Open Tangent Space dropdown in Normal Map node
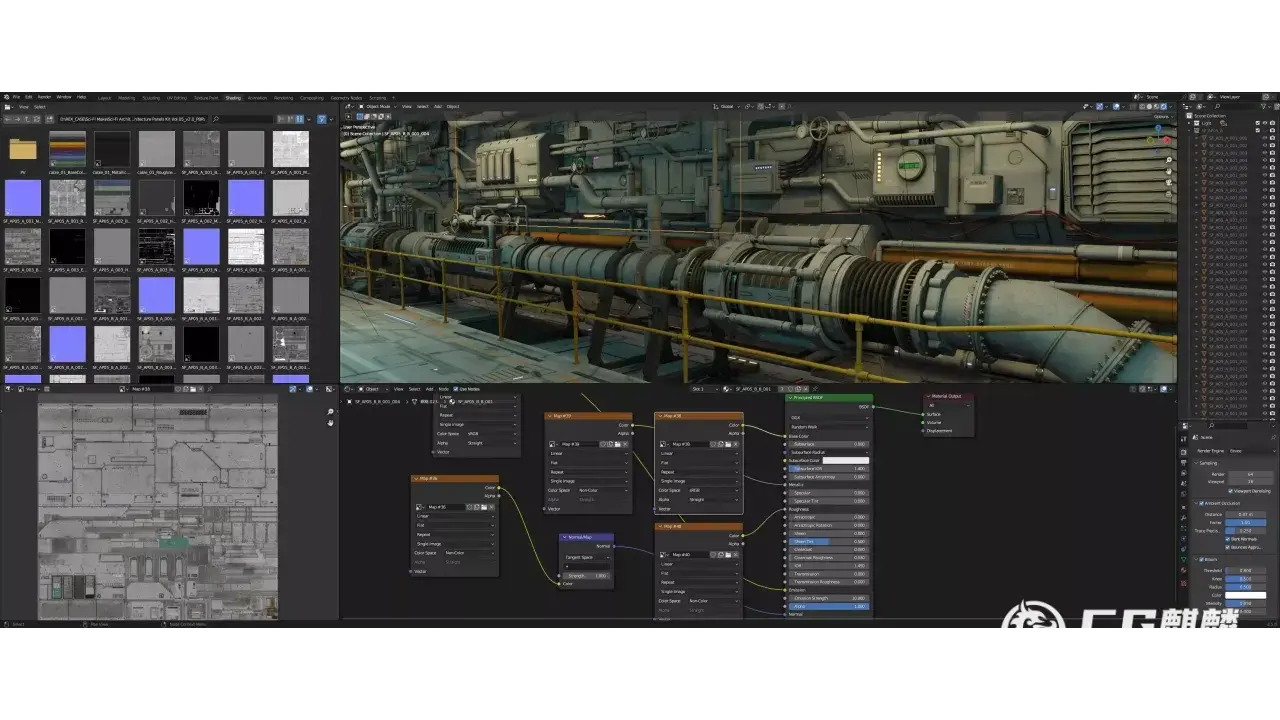Viewport: 1280px width, 720px height. click(587, 557)
